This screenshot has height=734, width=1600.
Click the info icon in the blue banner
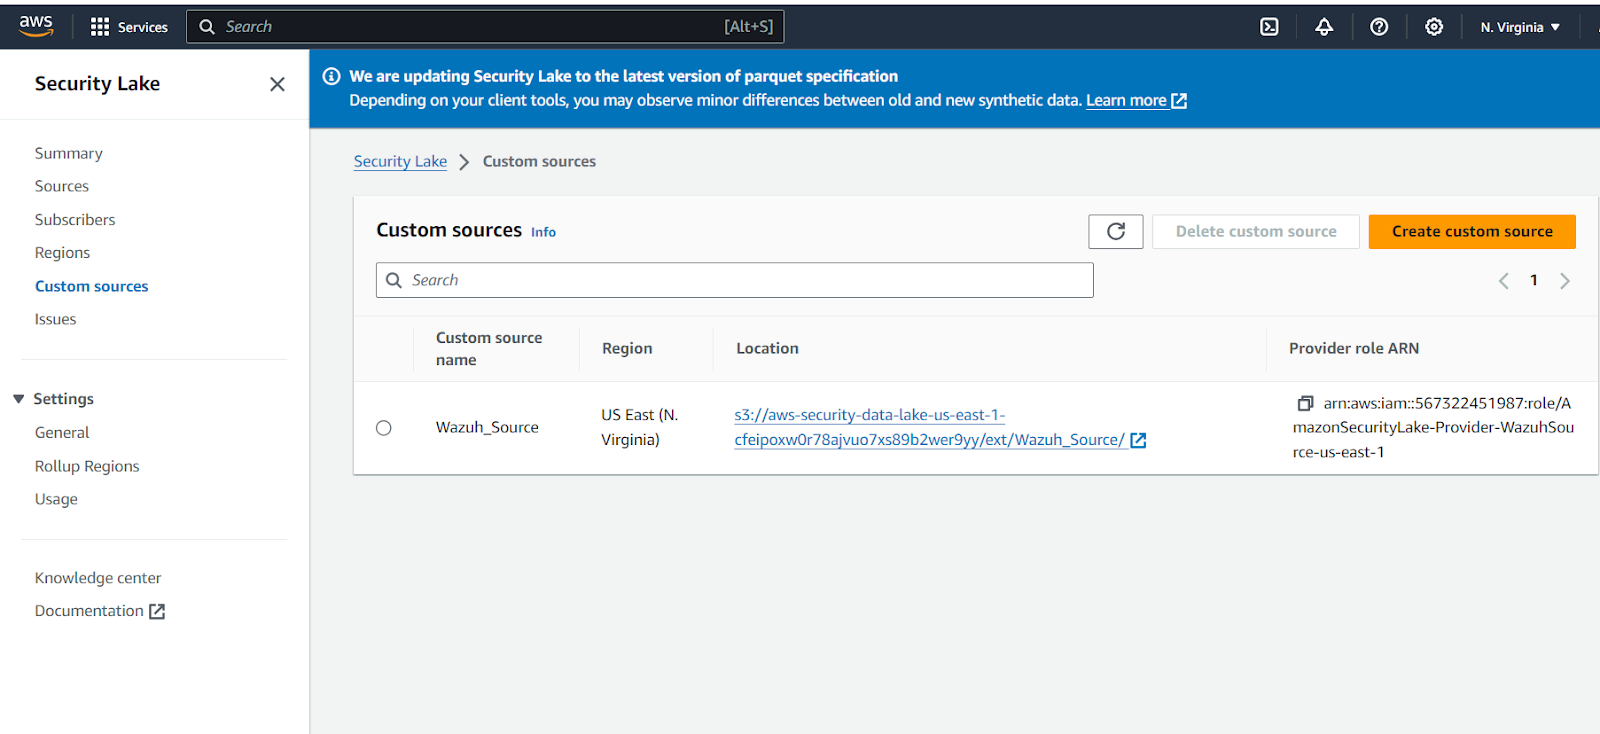(x=332, y=76)
